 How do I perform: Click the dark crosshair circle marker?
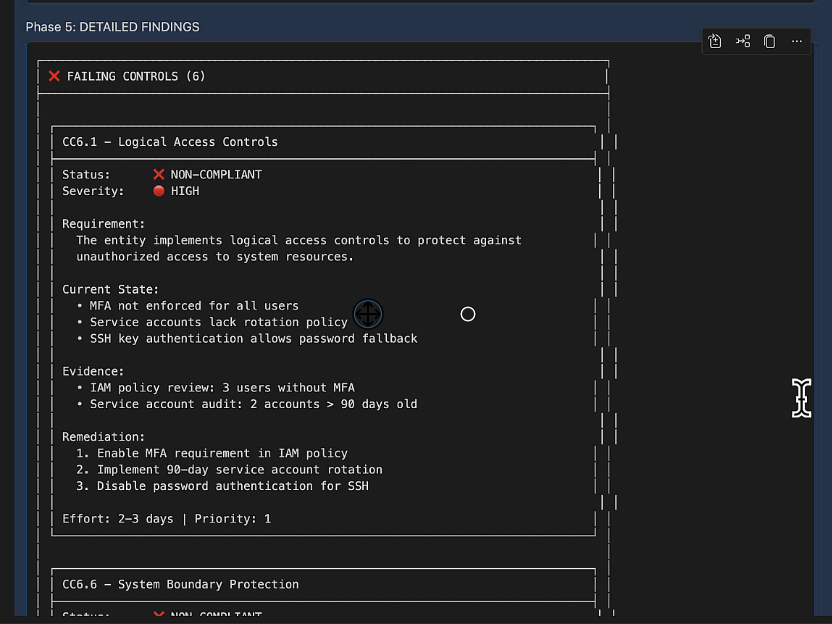tap(368, 314)
